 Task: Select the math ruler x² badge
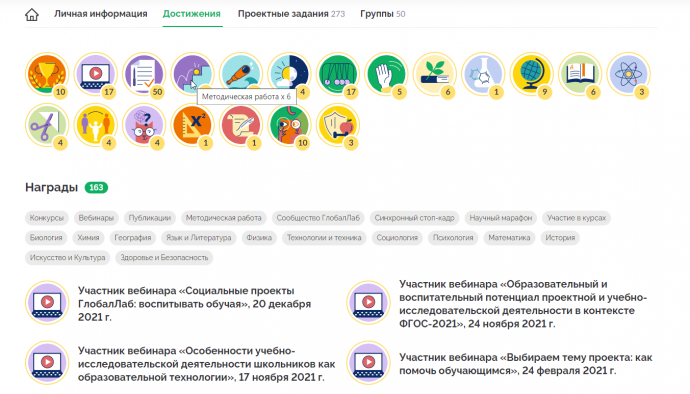[192, 125]
